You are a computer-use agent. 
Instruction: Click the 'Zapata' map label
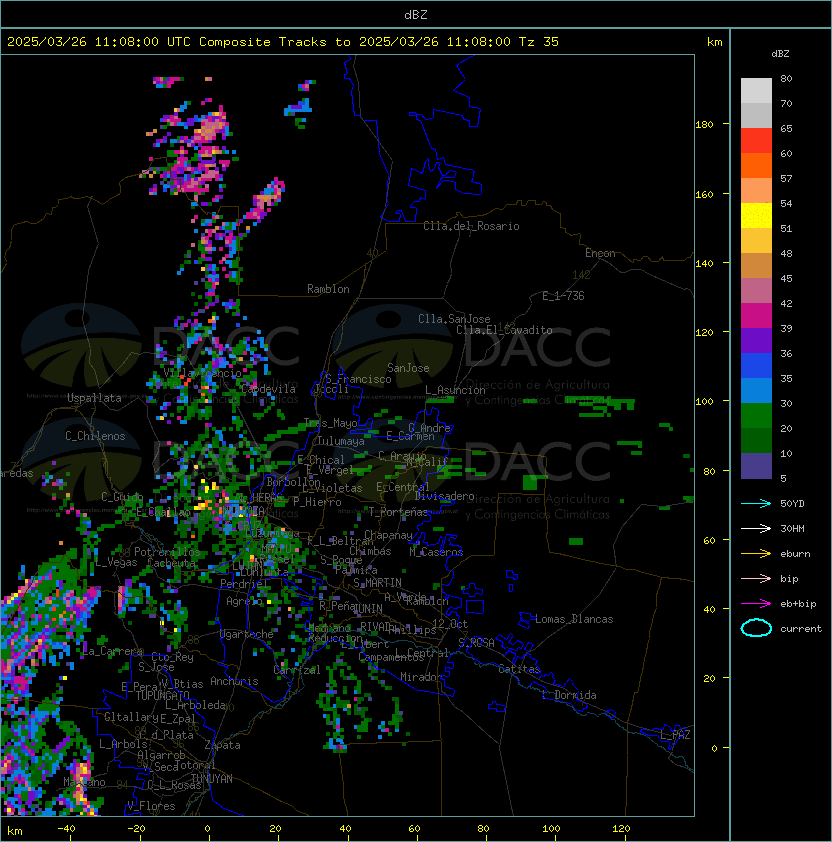(222, 745)
